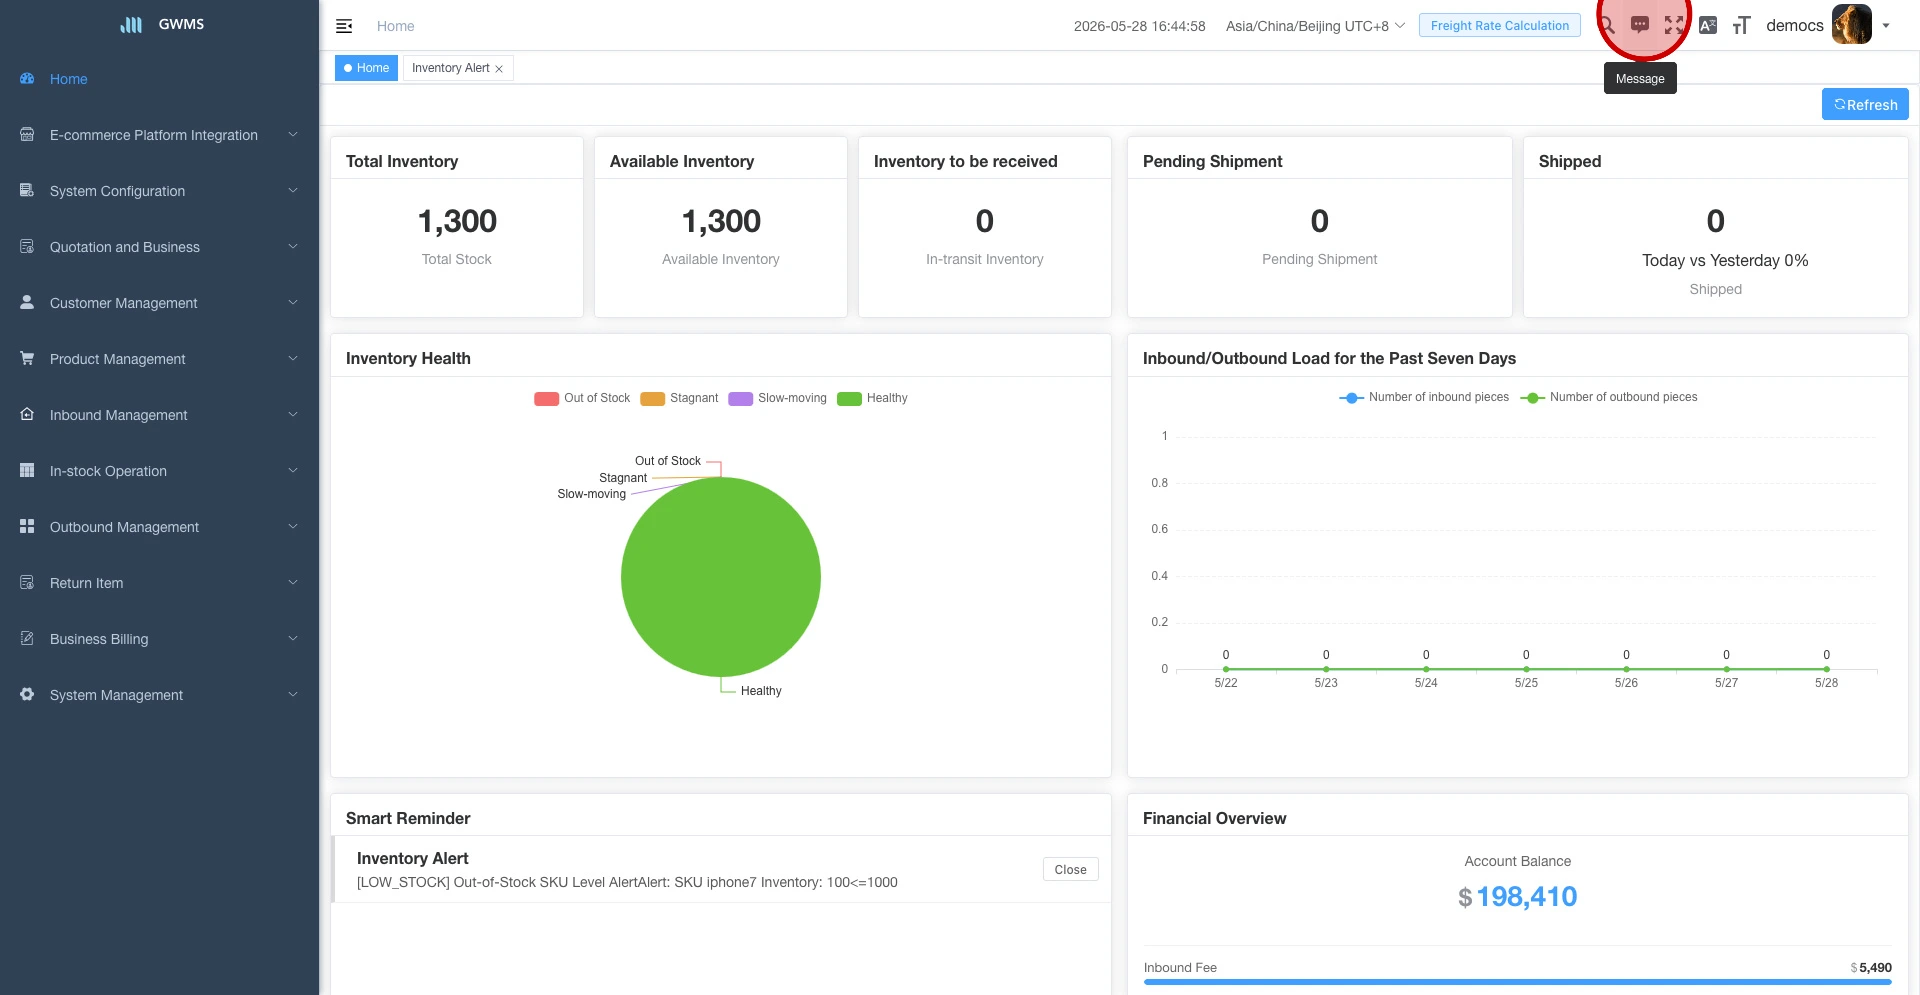Switch to the Home tab
This screenshot has width=1920, height=995.
(366, 68)
